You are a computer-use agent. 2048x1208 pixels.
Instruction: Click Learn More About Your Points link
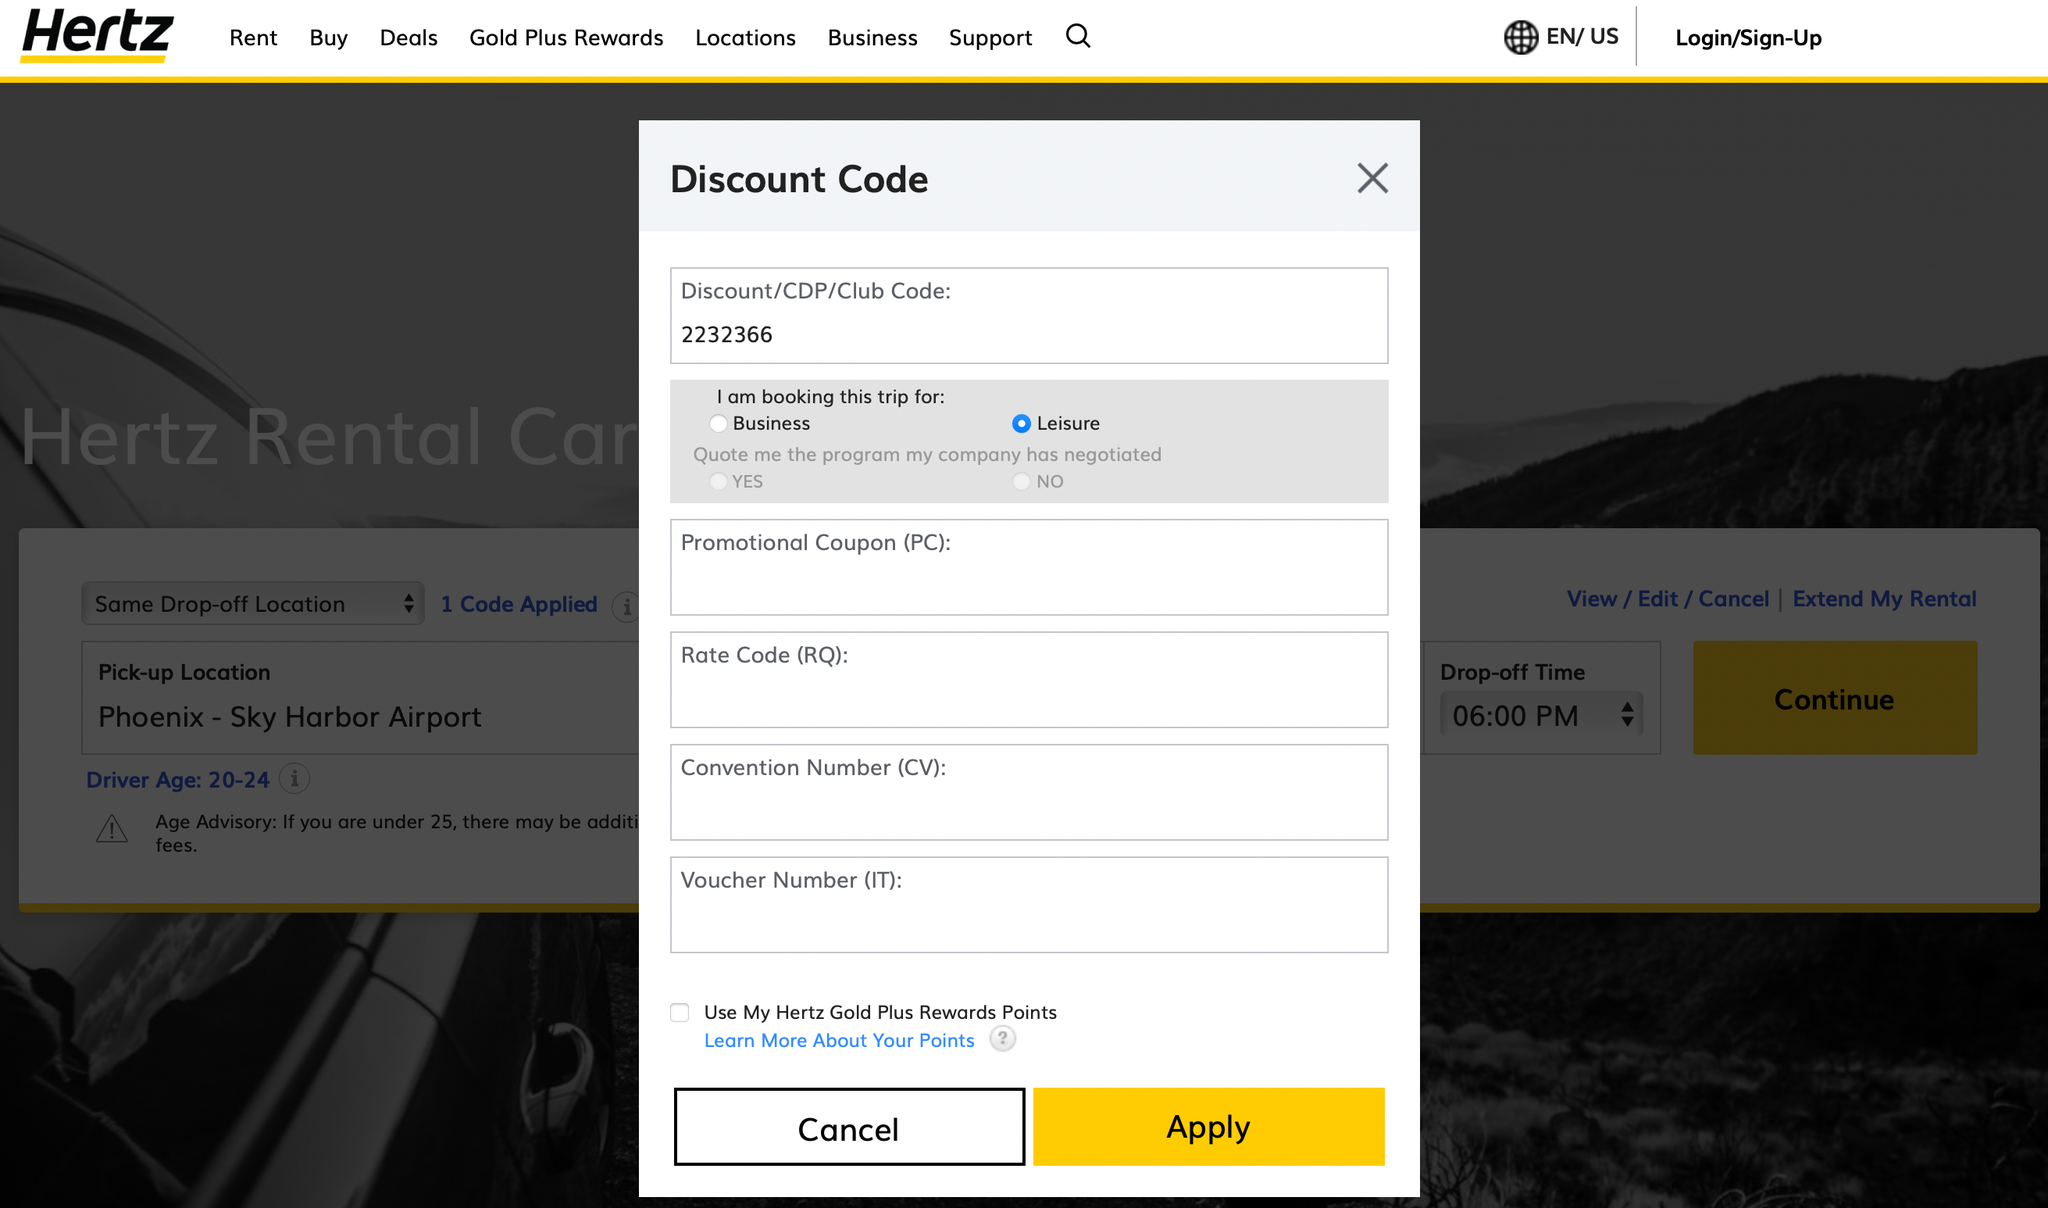pos(841,1037)
